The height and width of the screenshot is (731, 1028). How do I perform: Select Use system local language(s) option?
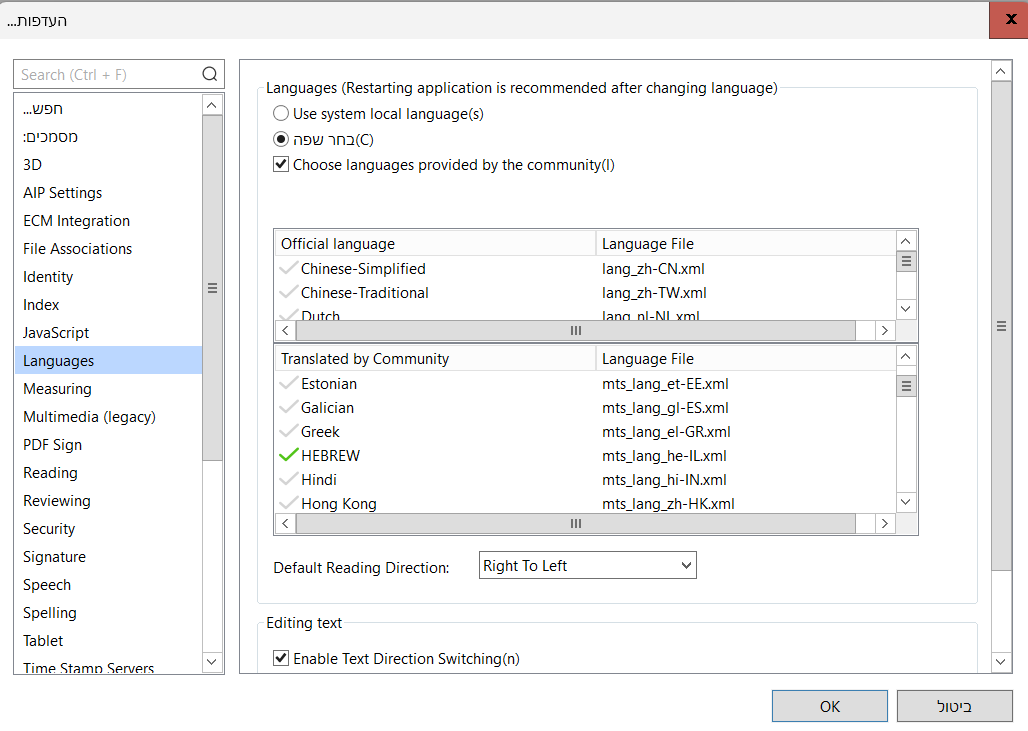click(282, 114)
